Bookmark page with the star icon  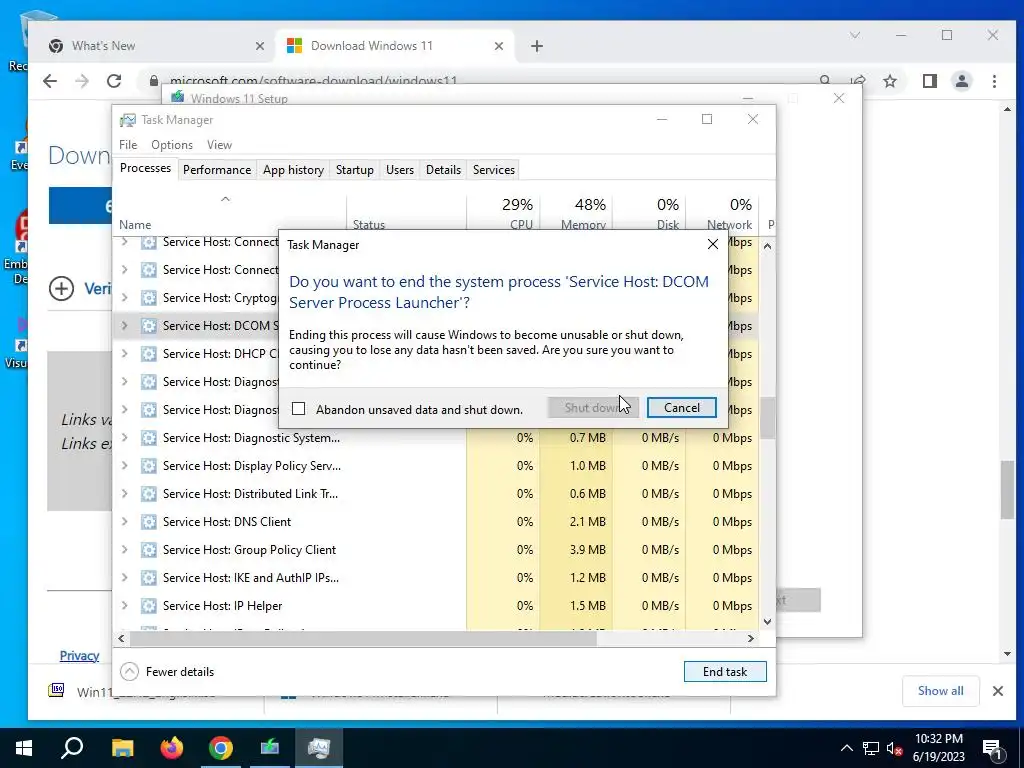pos(889,81)
